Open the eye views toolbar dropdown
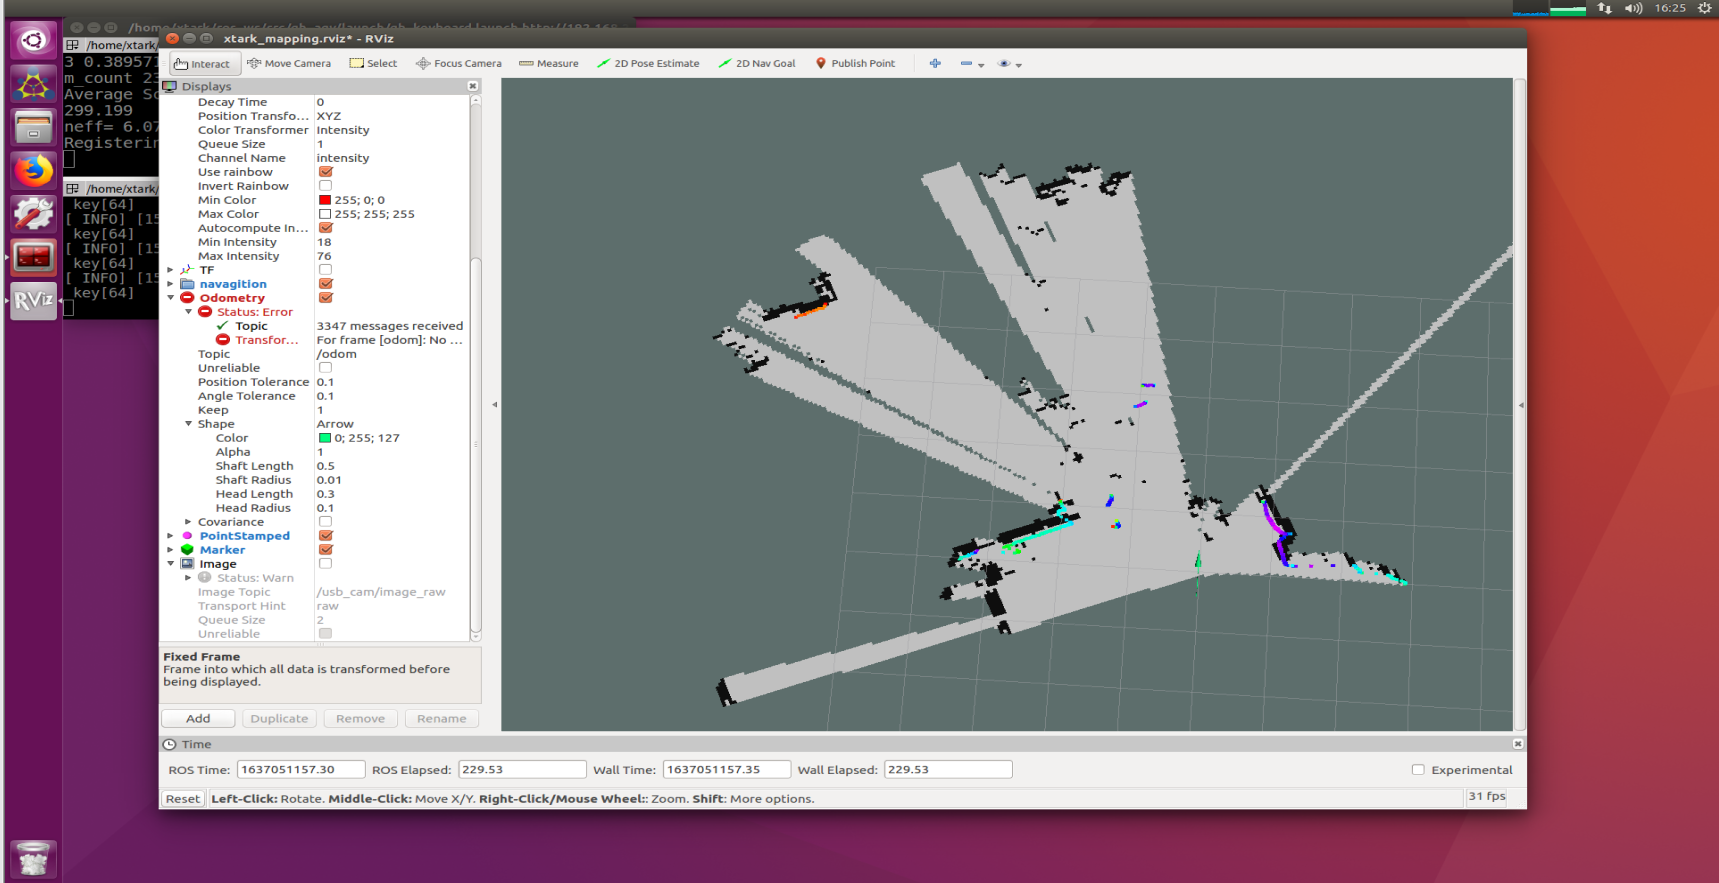 click(x=1010, y=64)
